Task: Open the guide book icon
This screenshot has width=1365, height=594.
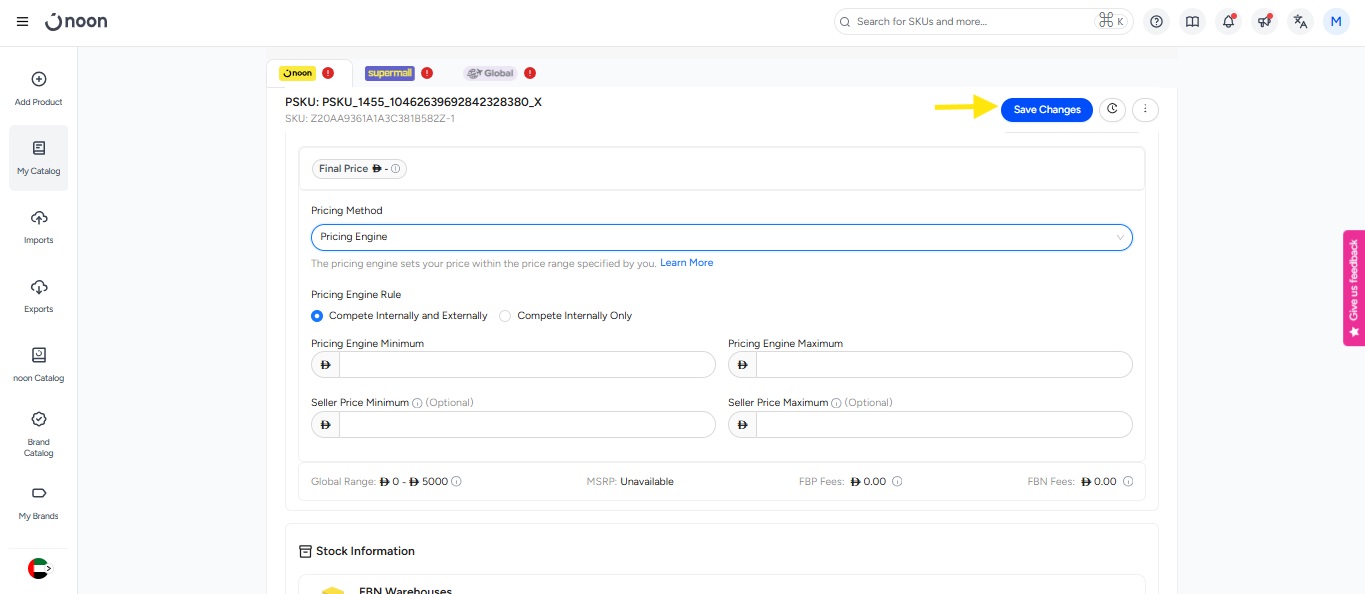Action: tap(1192, 21)
